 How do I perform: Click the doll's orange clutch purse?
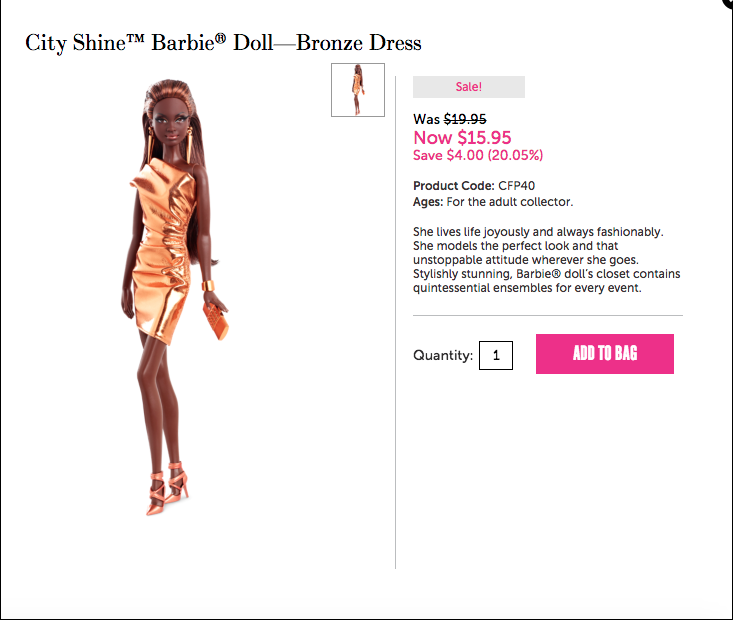216,321
